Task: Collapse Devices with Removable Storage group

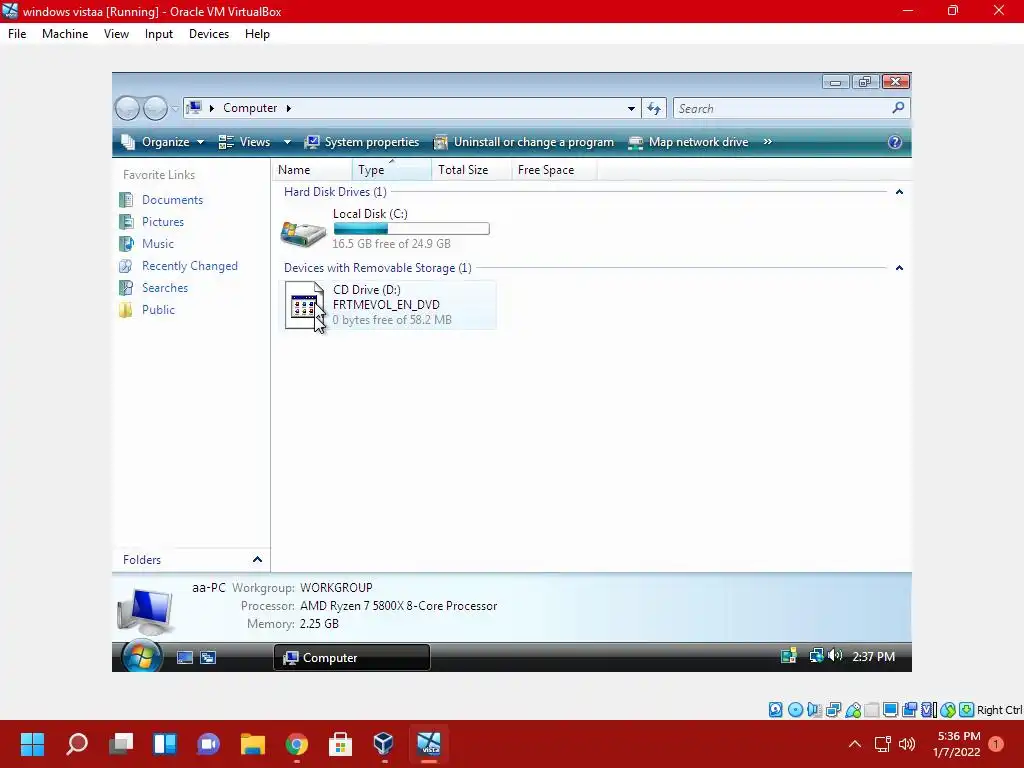Action: 899,268
